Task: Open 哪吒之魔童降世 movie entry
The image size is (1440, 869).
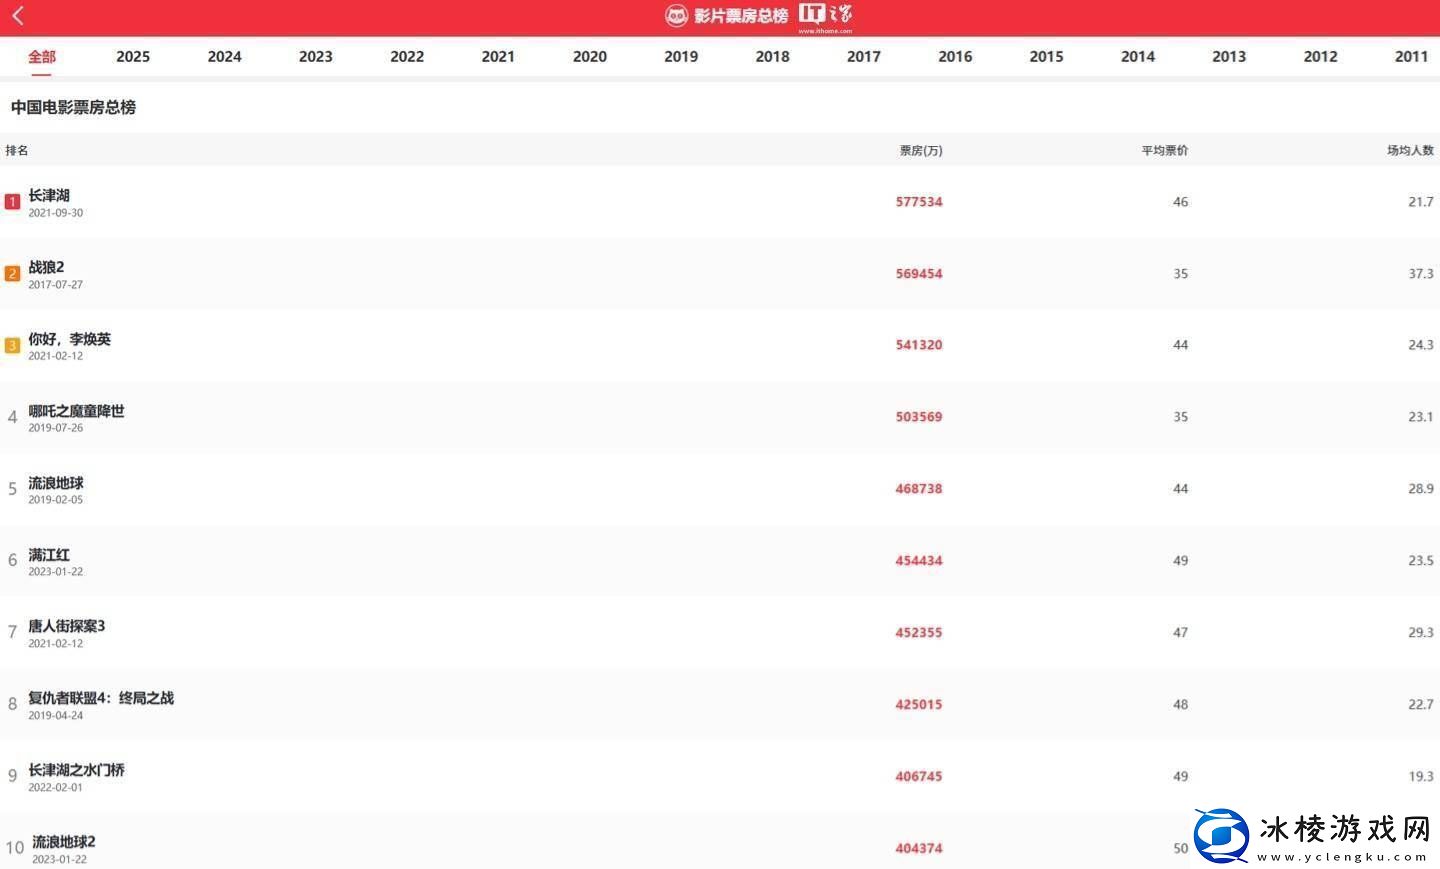Action: (76, 412)
